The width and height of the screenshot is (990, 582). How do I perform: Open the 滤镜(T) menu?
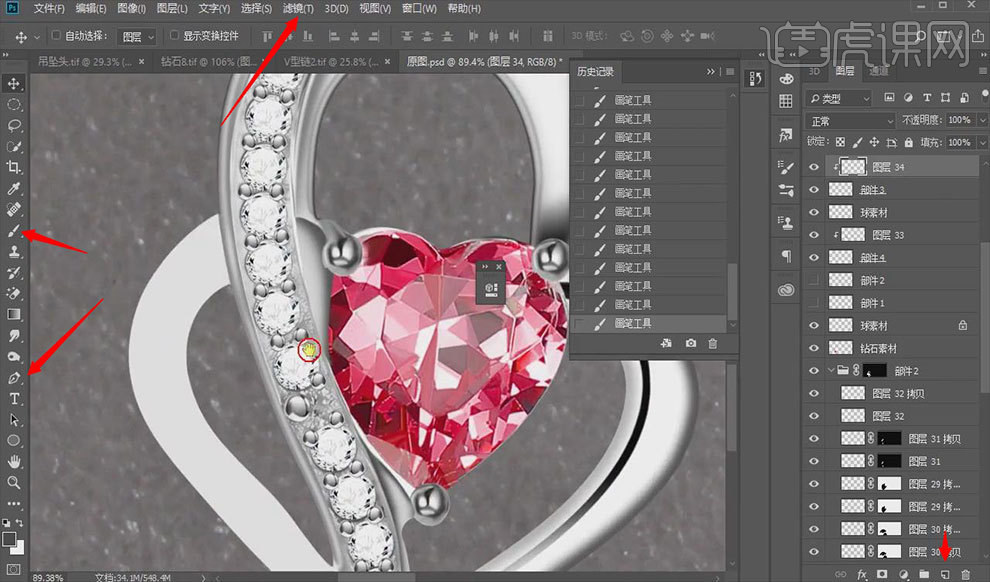298,9
